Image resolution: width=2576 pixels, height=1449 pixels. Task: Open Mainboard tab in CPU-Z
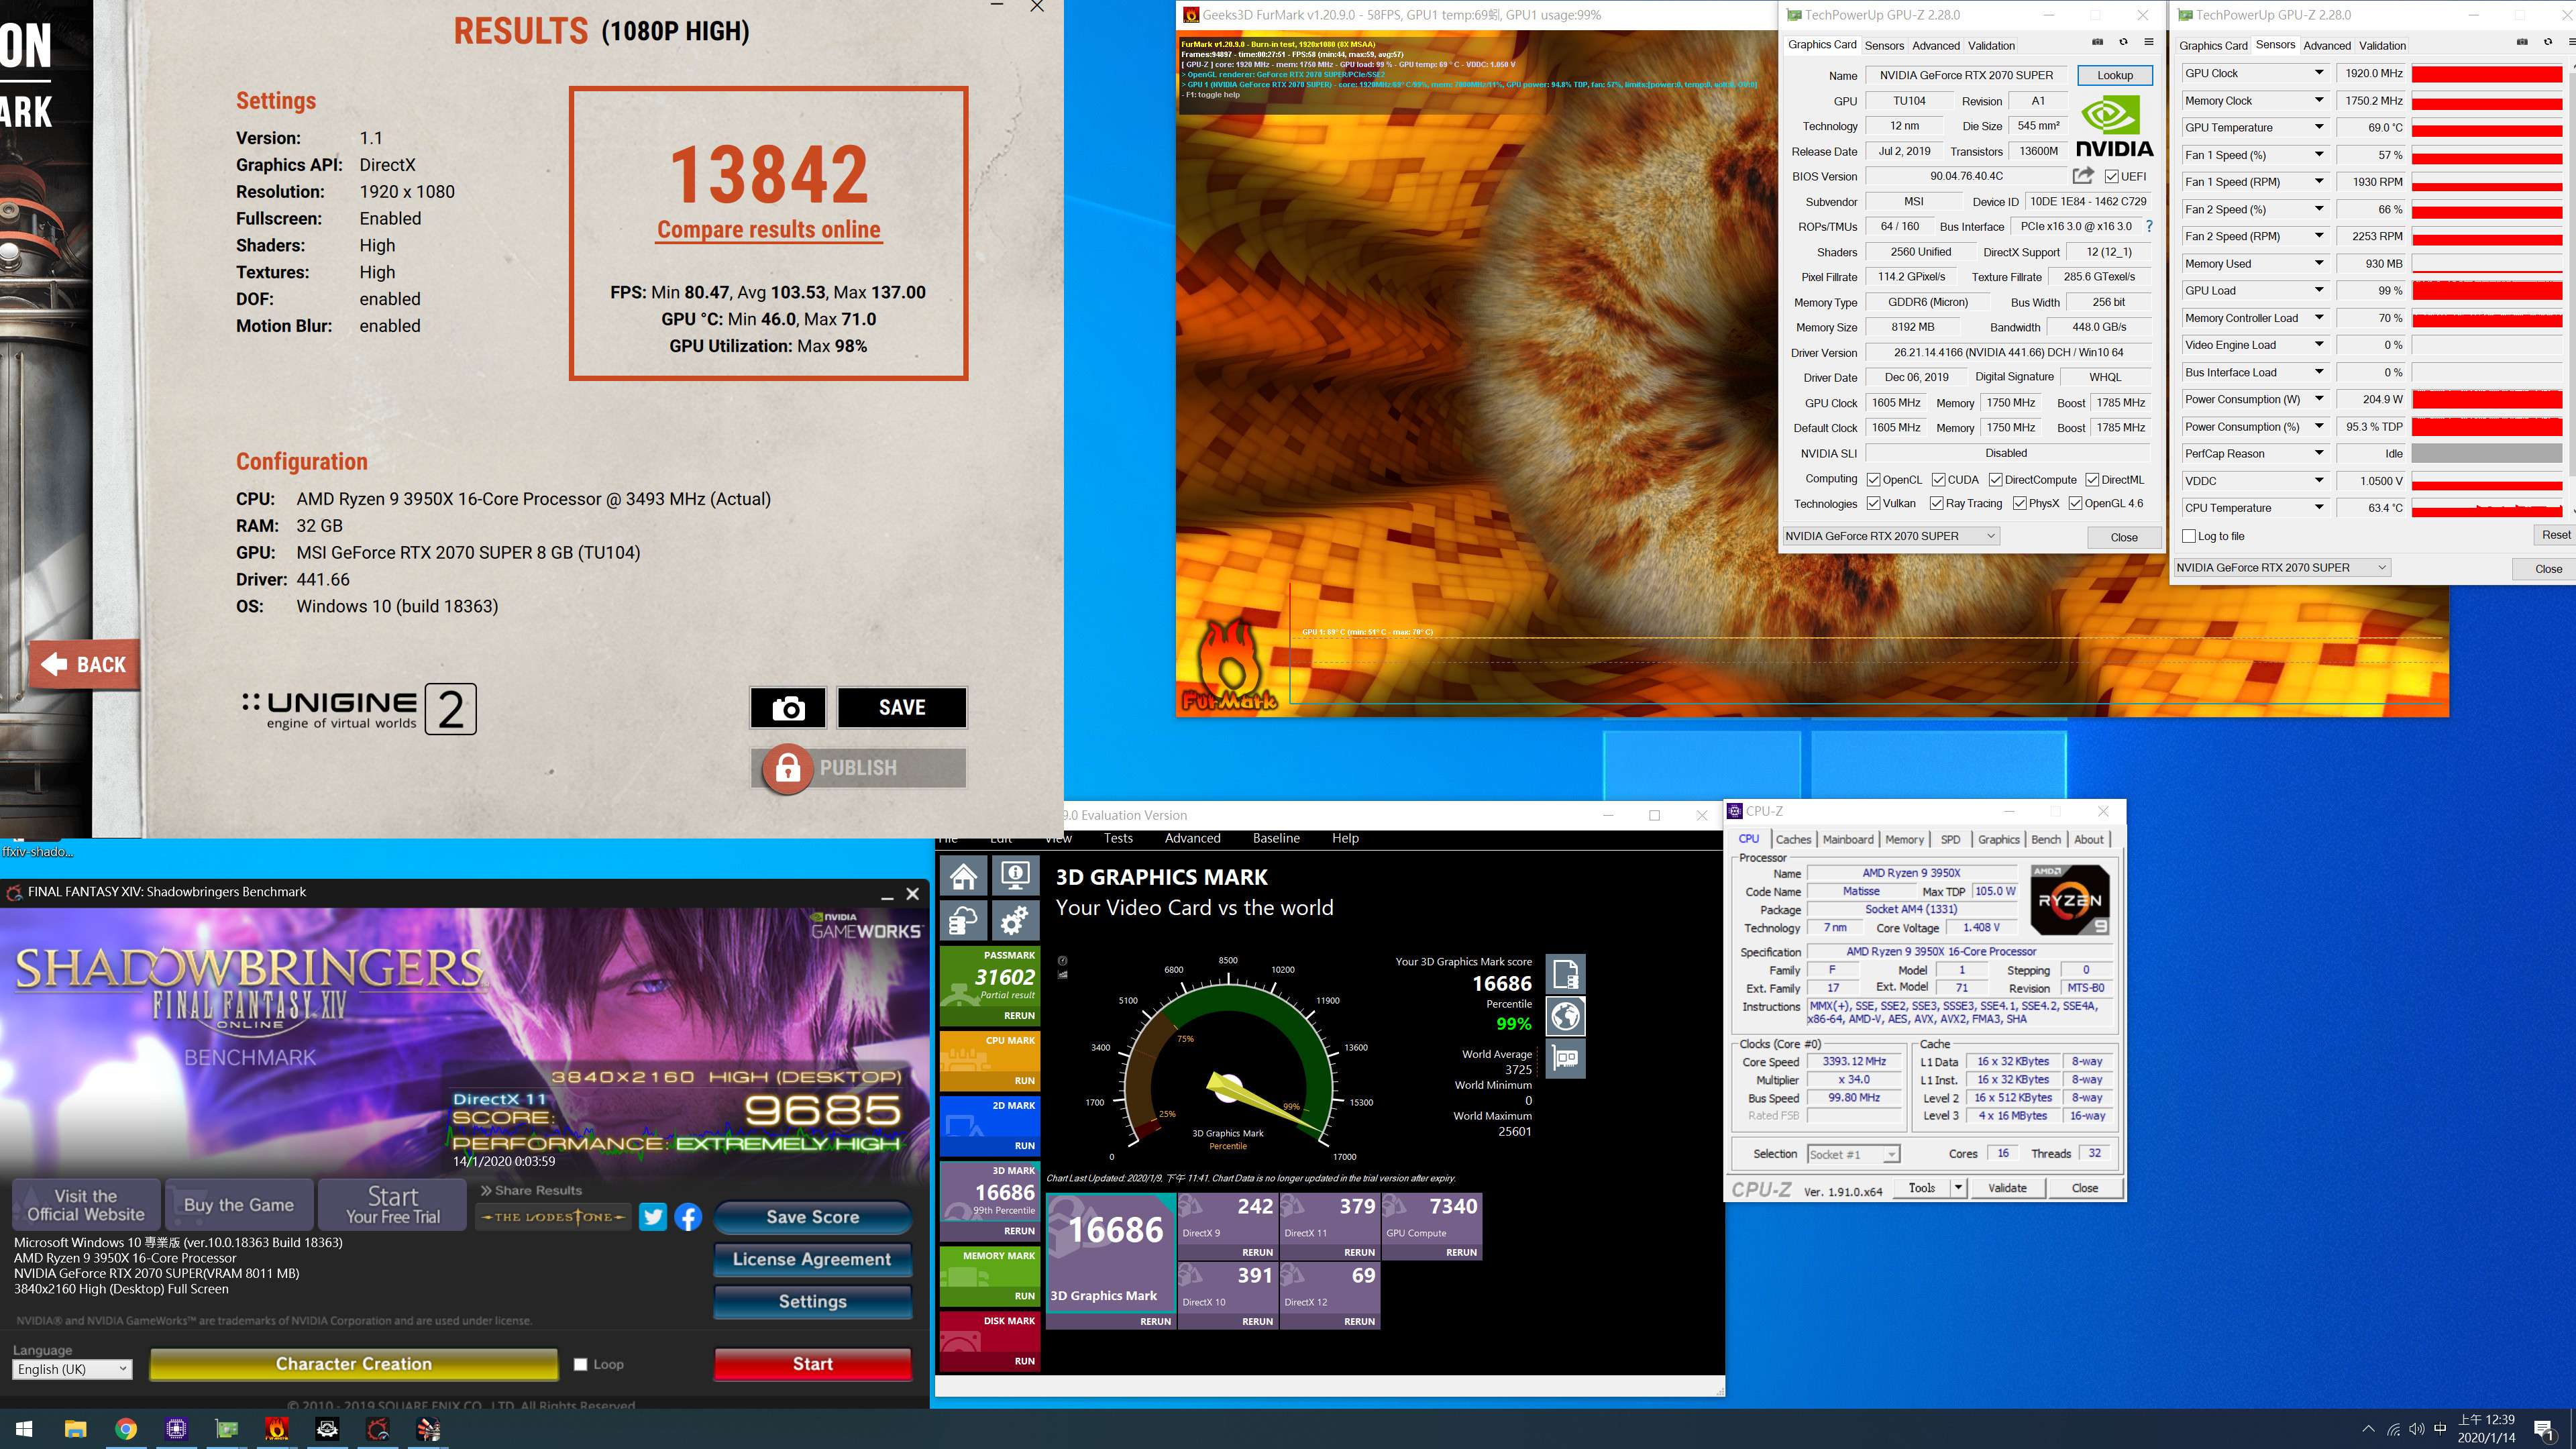(x=1848, y=839)
